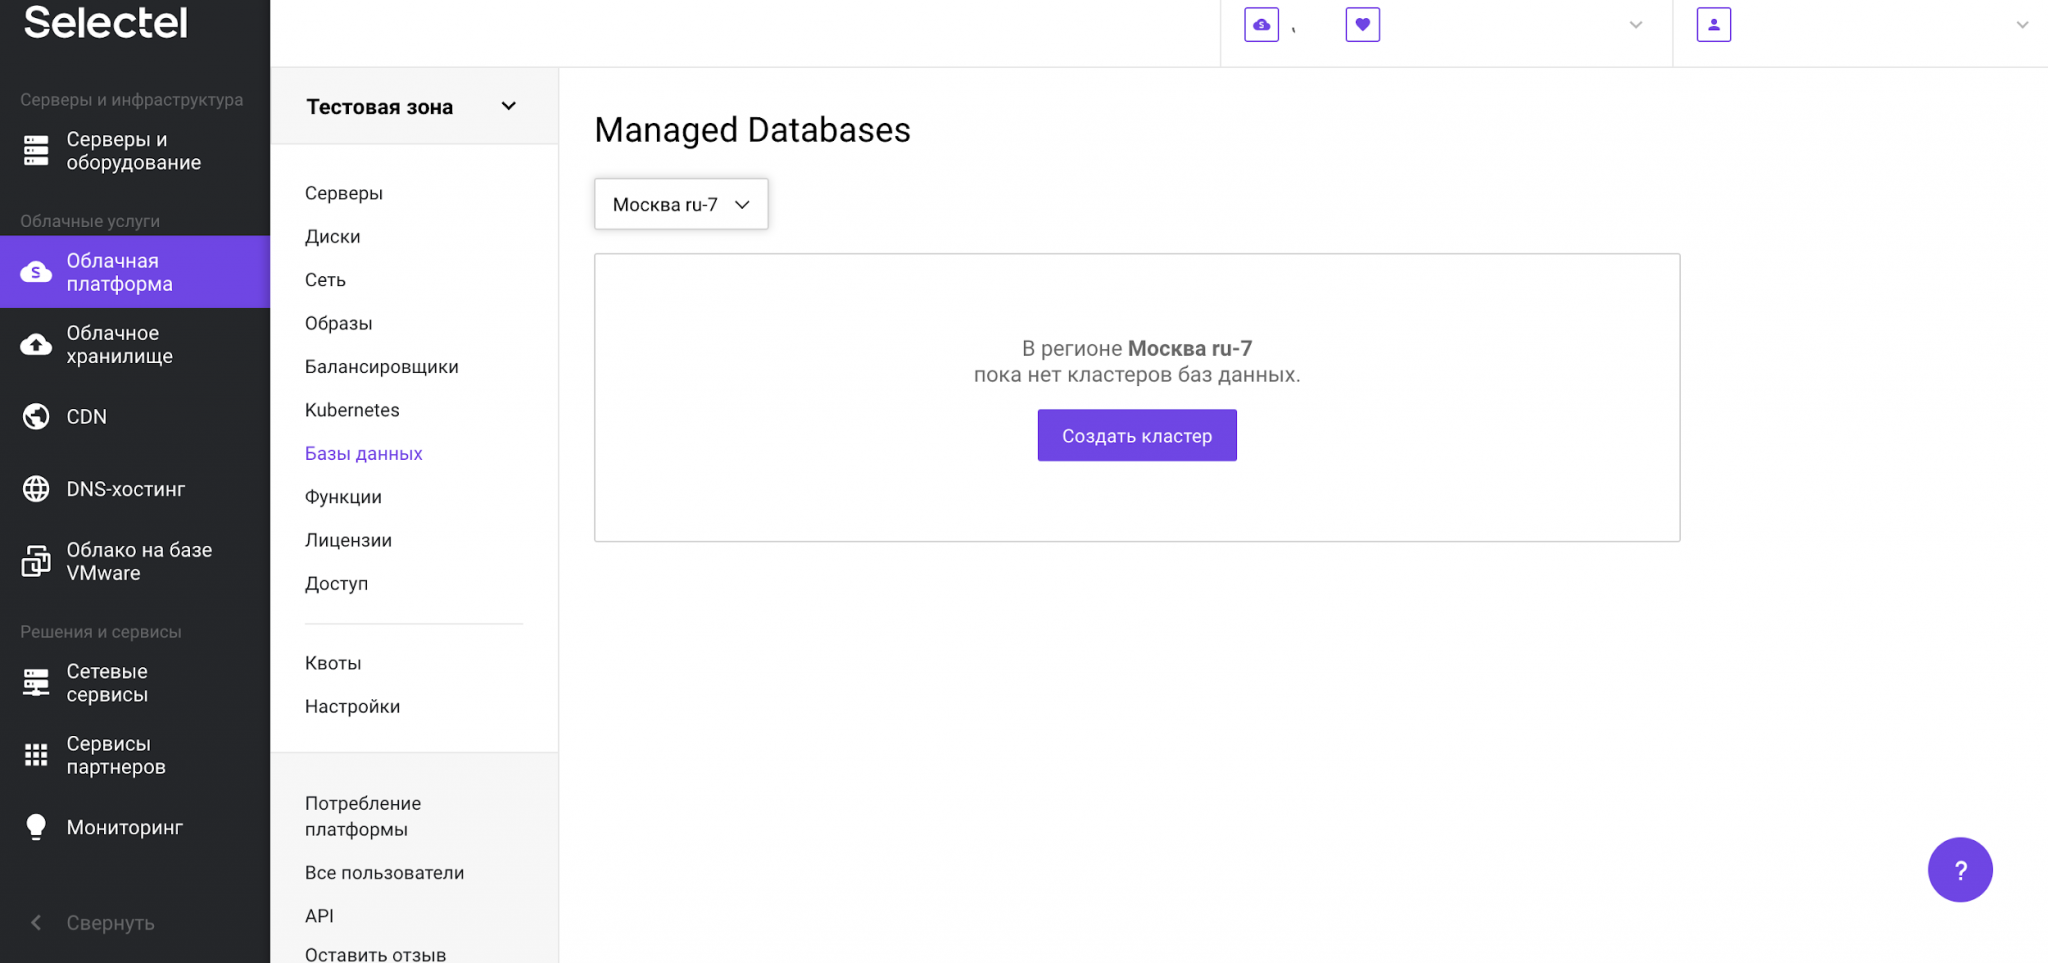Select the CDN globe icon
This screenshot has height=963, width=2048.
click(x=36, y=417)
